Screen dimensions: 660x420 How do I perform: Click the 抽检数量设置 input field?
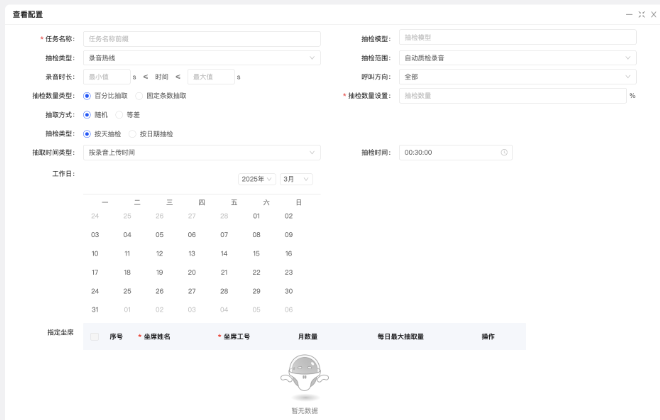coord(512,96)
